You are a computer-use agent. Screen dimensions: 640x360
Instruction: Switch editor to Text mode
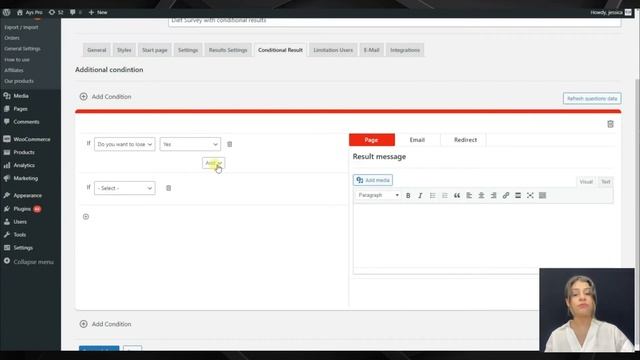(605, 182)
